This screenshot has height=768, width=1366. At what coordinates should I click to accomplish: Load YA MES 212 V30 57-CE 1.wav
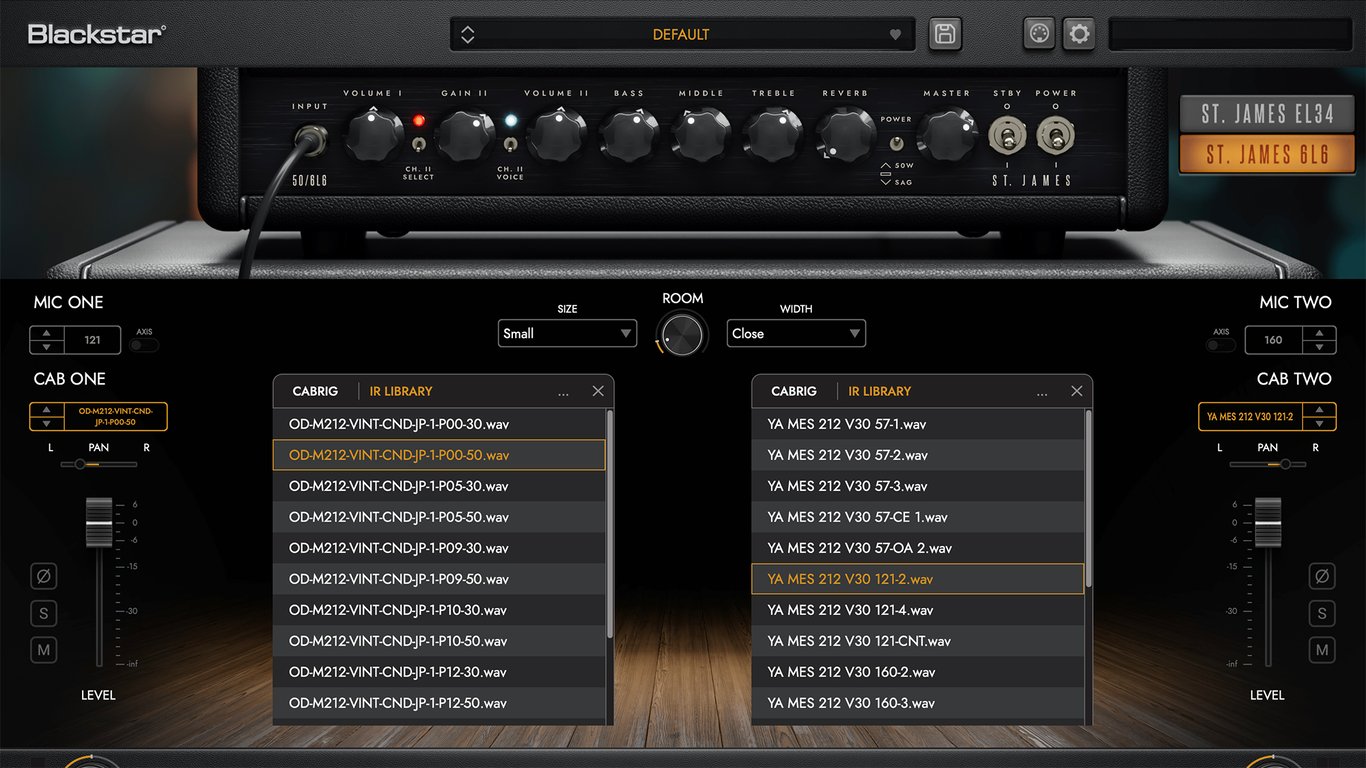918,517
